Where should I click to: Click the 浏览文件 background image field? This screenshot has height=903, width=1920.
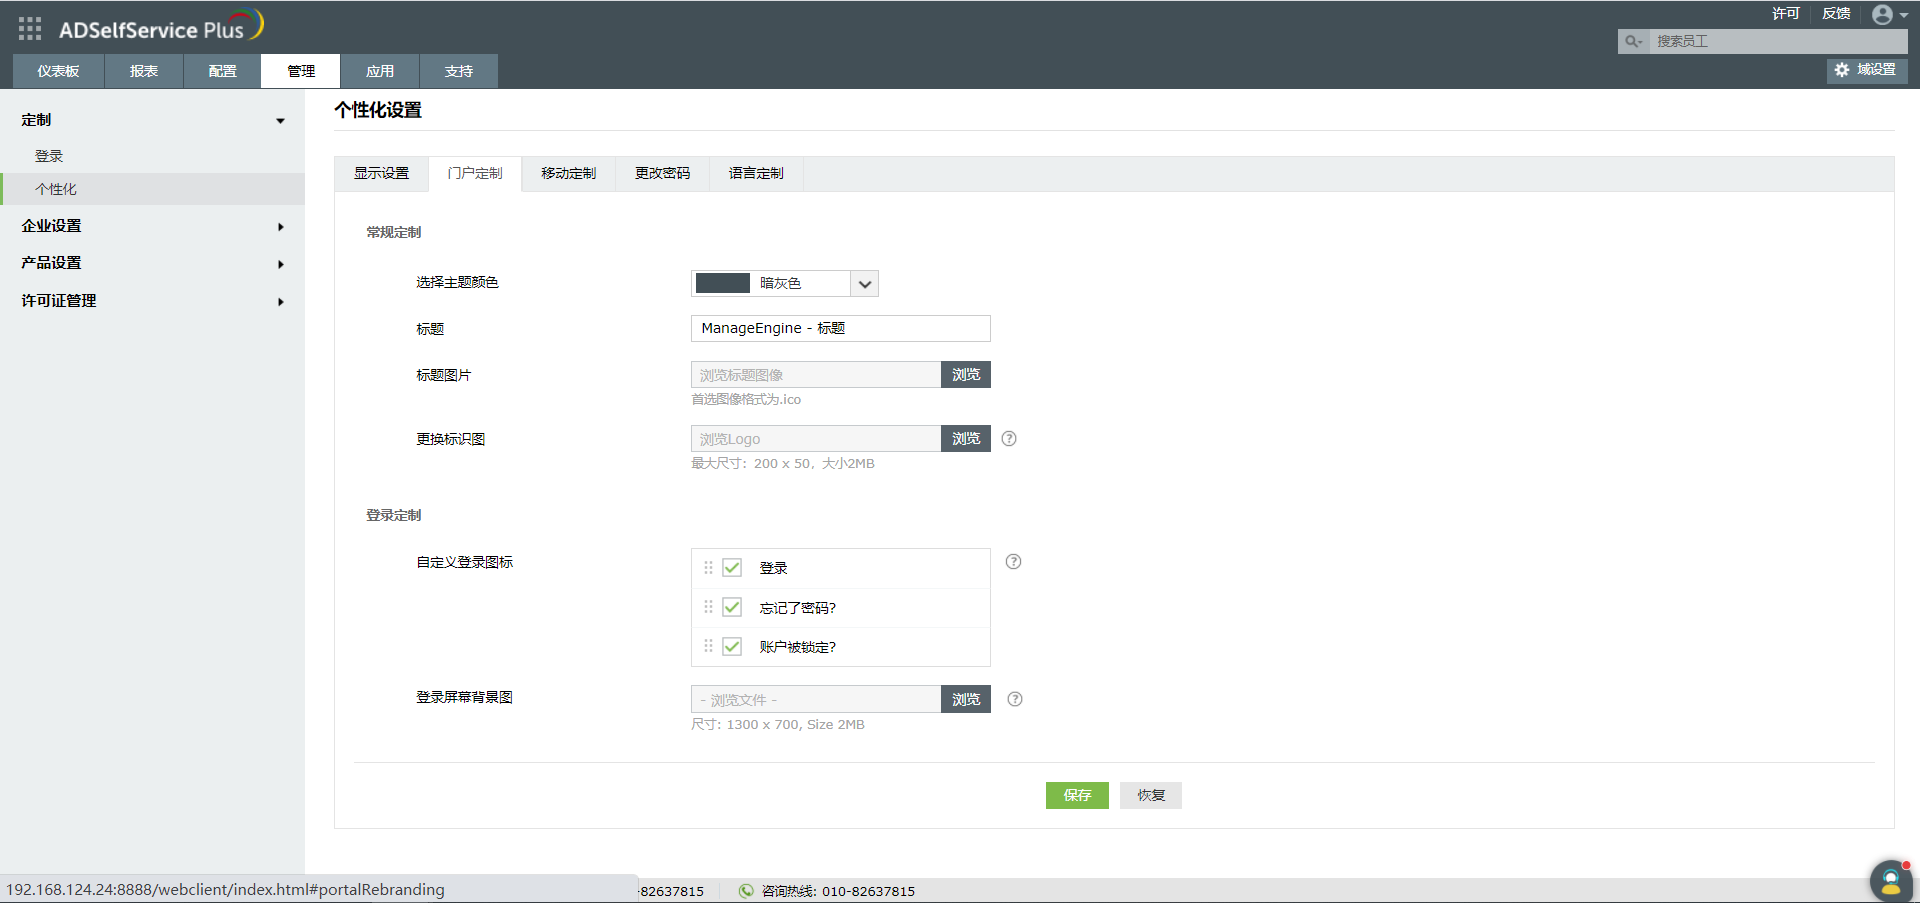pos(816,699)
